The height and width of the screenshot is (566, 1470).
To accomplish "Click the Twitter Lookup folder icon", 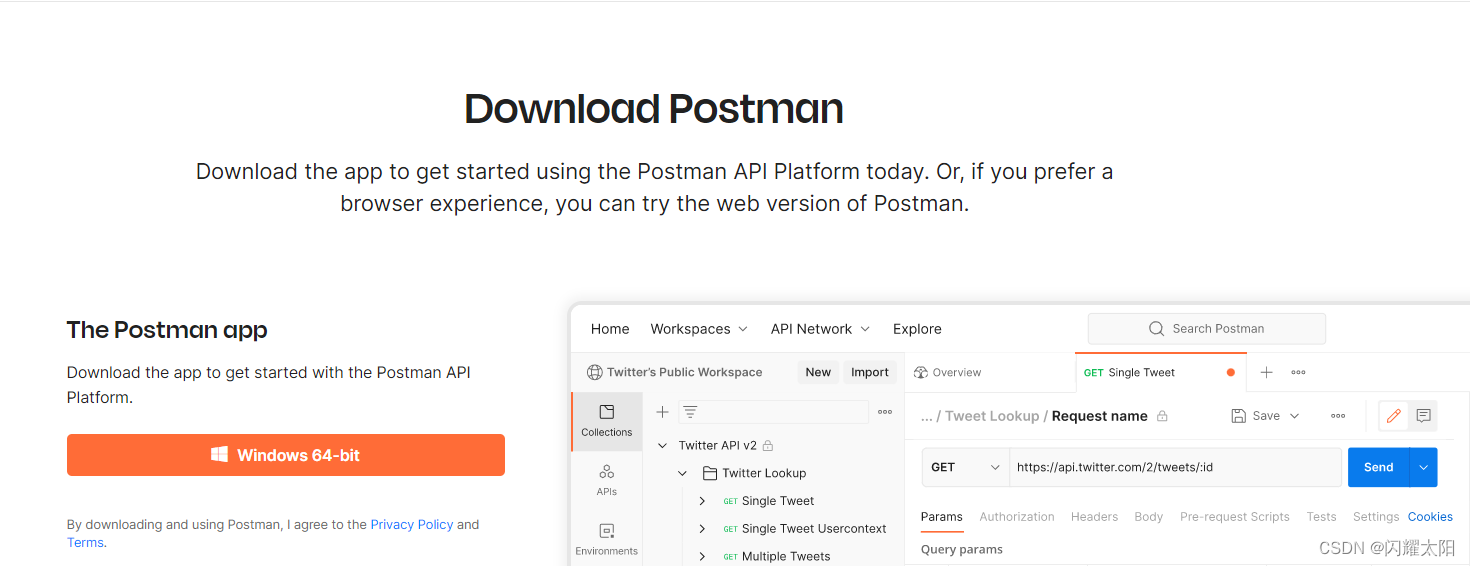I will click(x=710, y=473).
